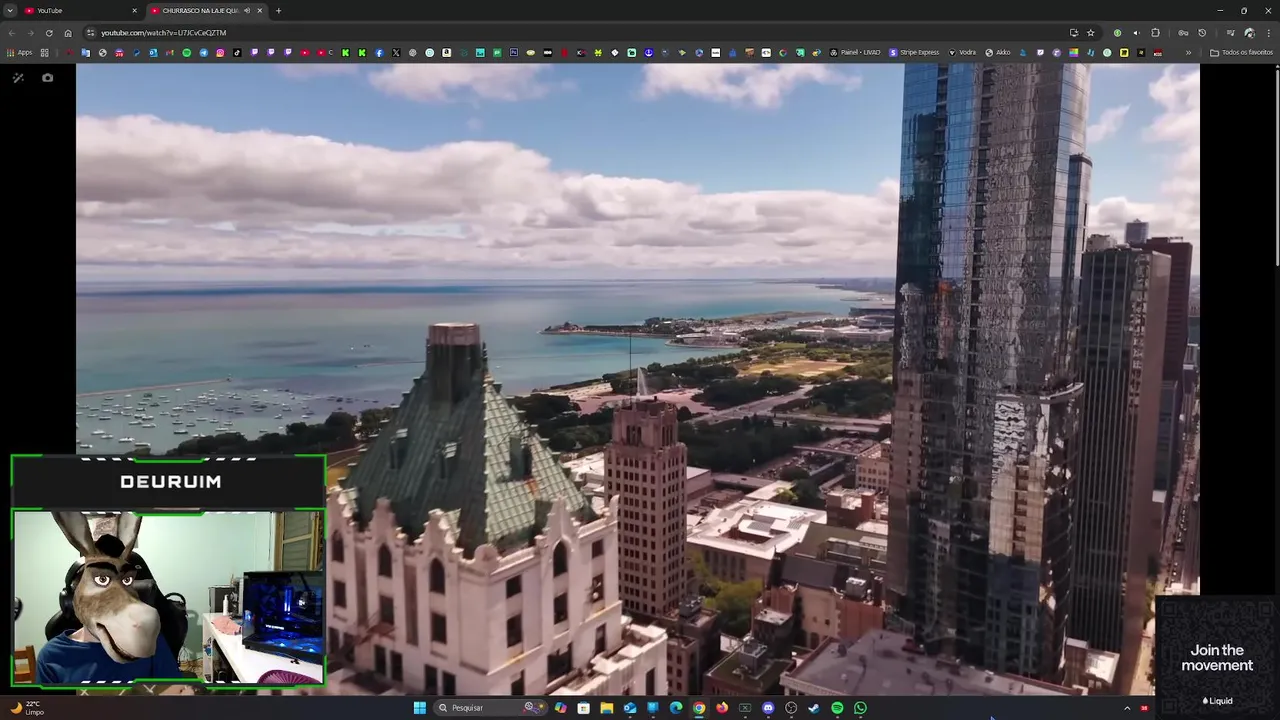The width and height of the screenshot is (1280, 720).
Task: Open File Explorer from taskbar
Action: tap(606, 708)
